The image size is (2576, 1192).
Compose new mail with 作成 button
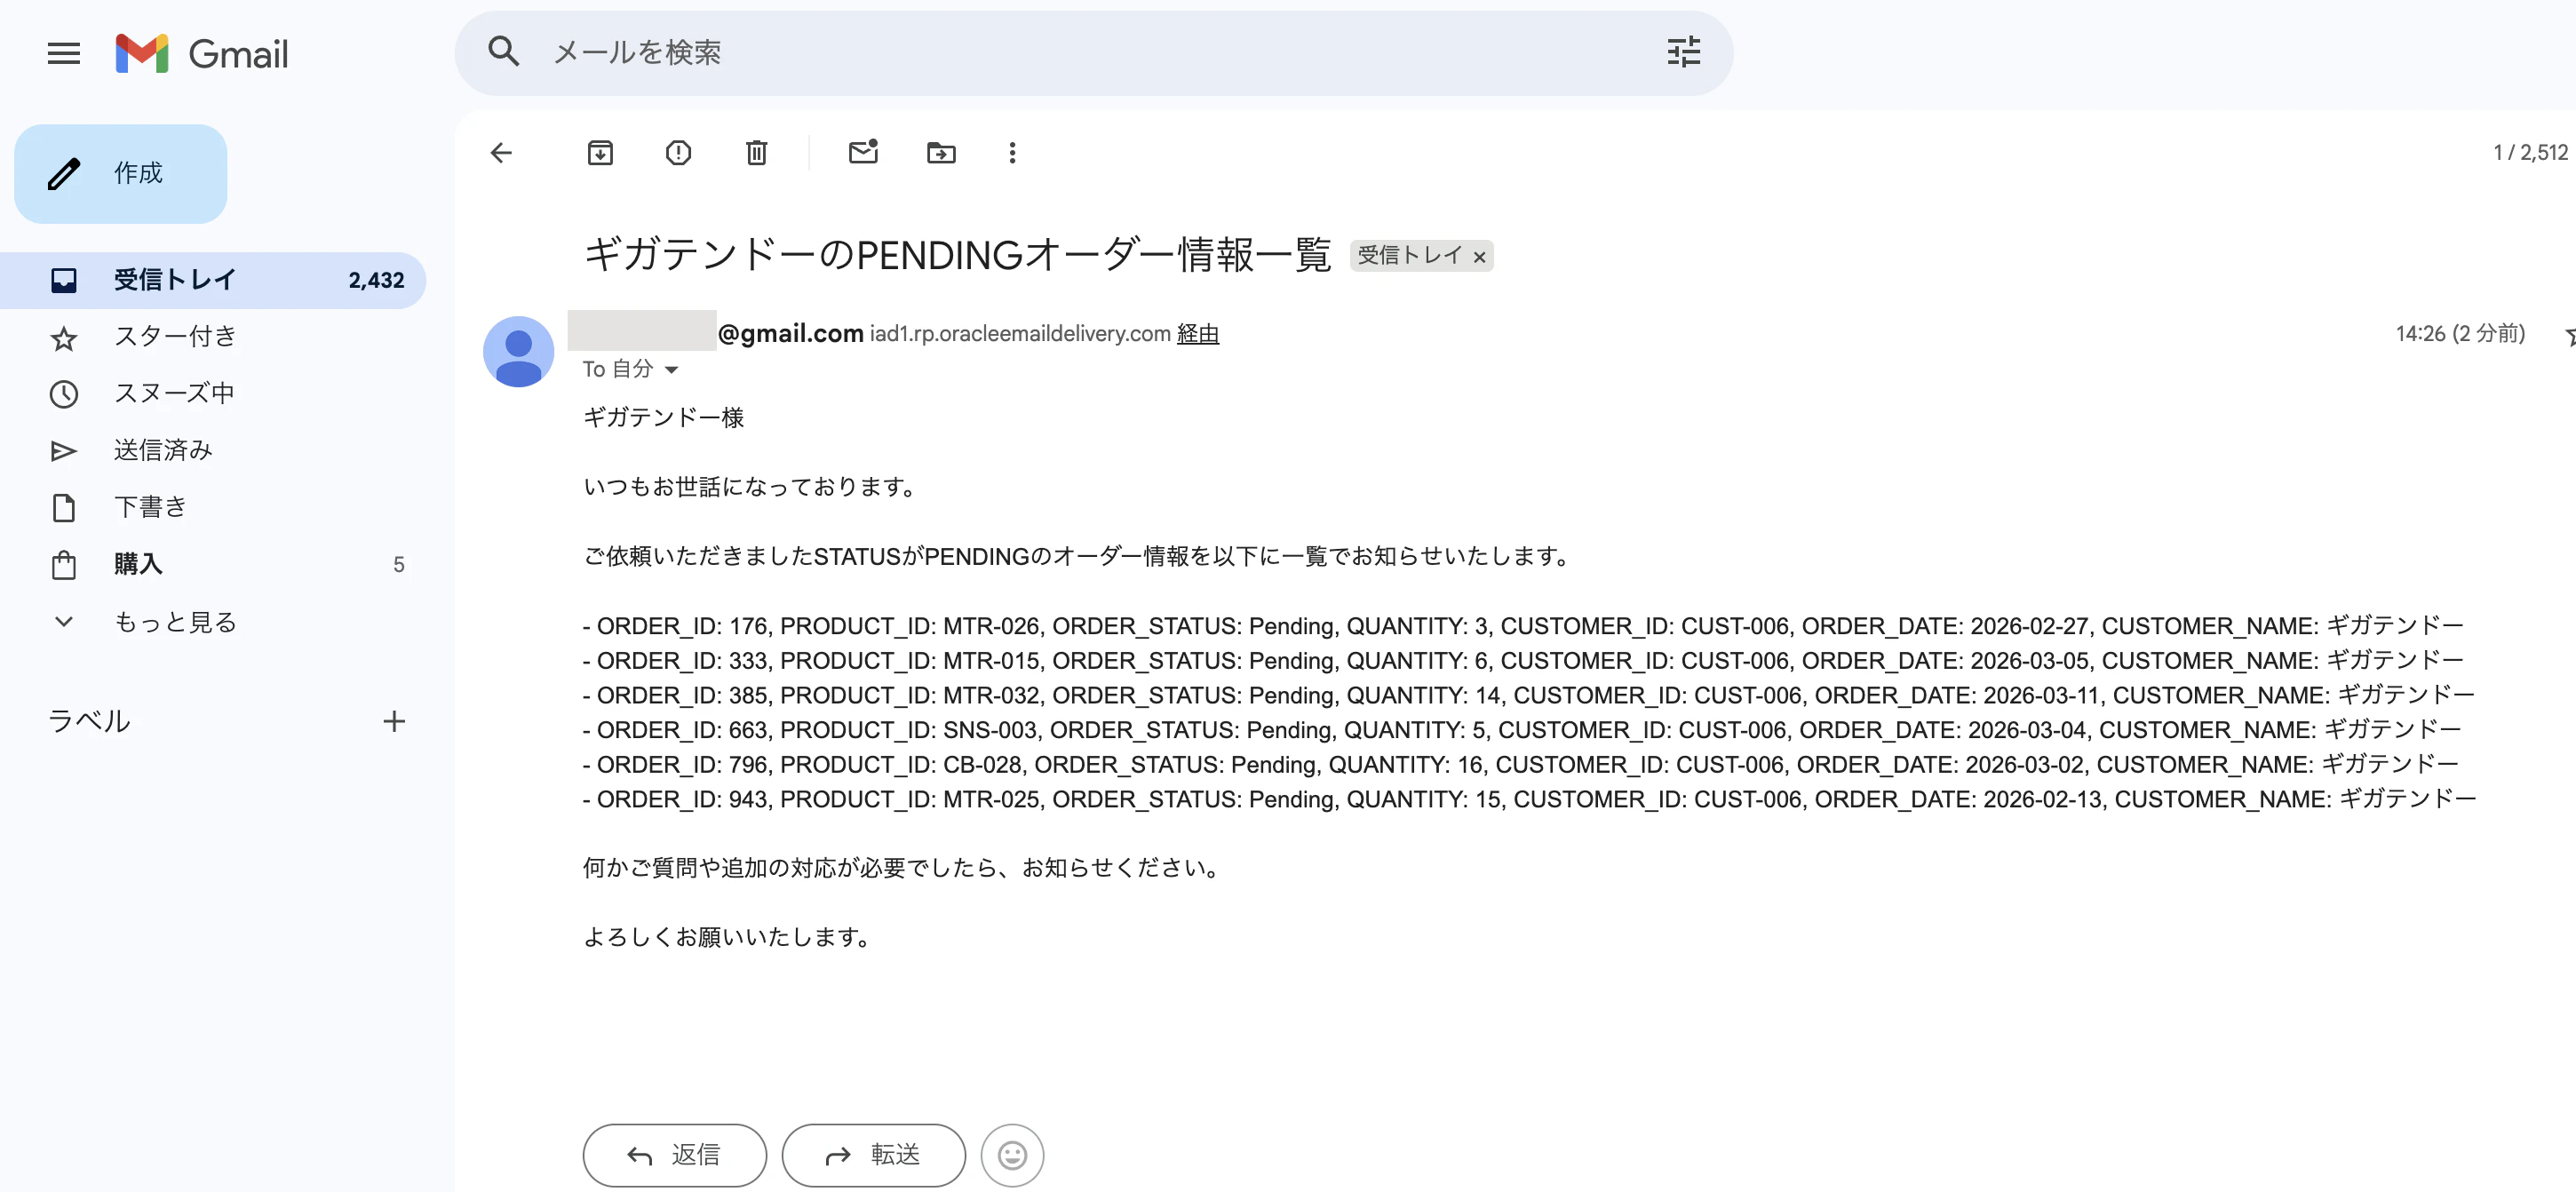coord(121,174)
